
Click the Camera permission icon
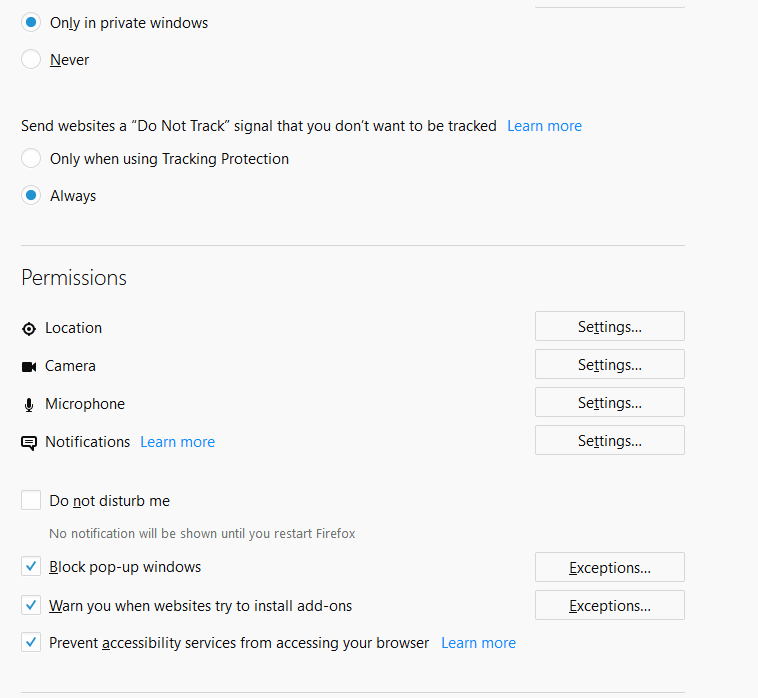click(x=29, y=367)
